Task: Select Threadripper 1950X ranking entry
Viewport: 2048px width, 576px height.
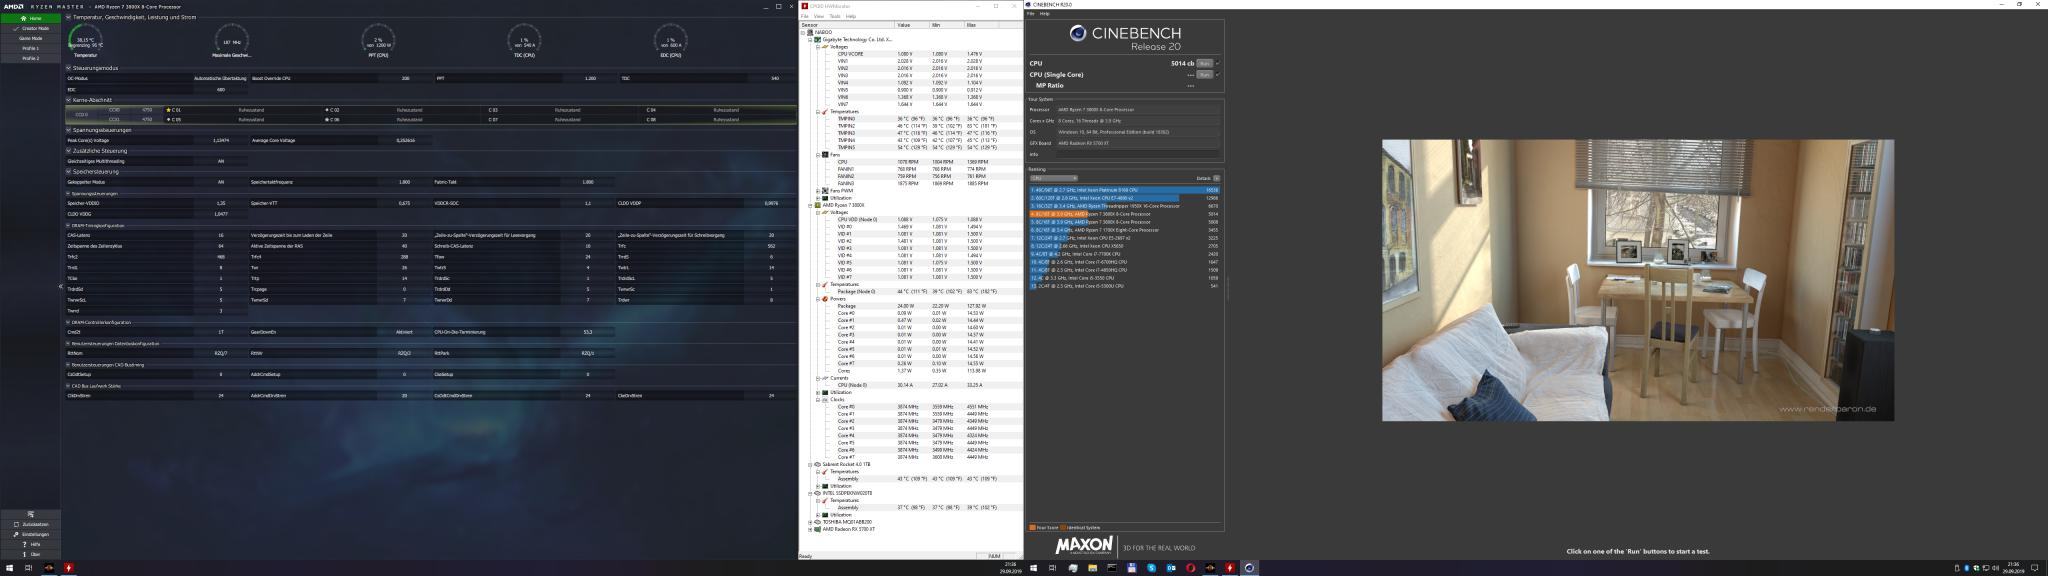Action: 1124,206
